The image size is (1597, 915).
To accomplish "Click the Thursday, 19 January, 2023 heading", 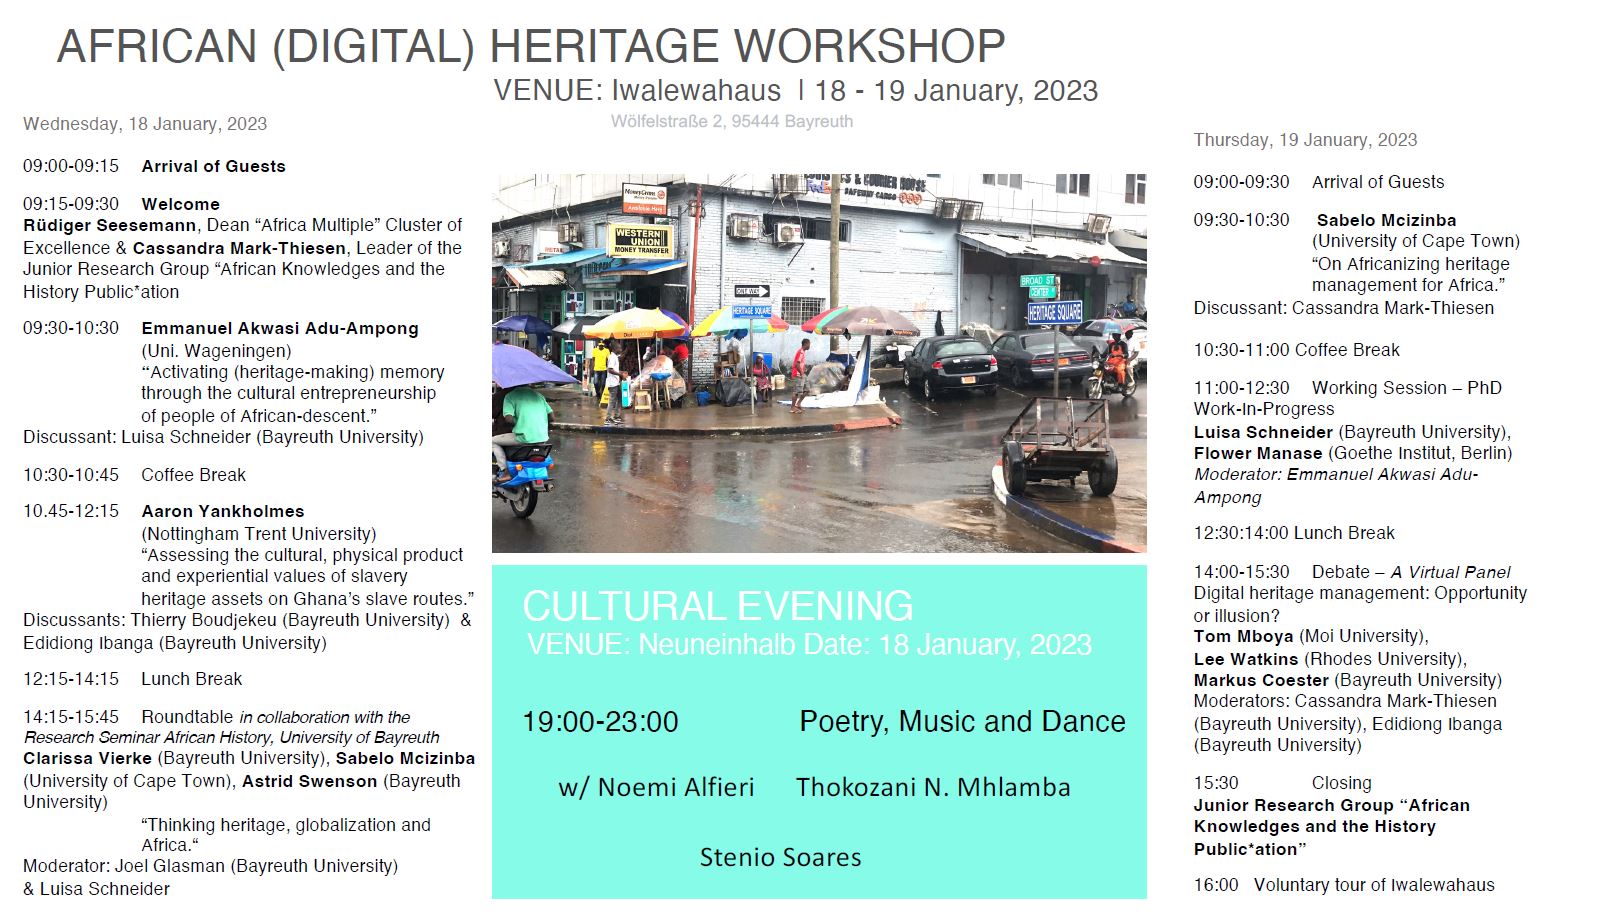I will [x=1305, y=140].
